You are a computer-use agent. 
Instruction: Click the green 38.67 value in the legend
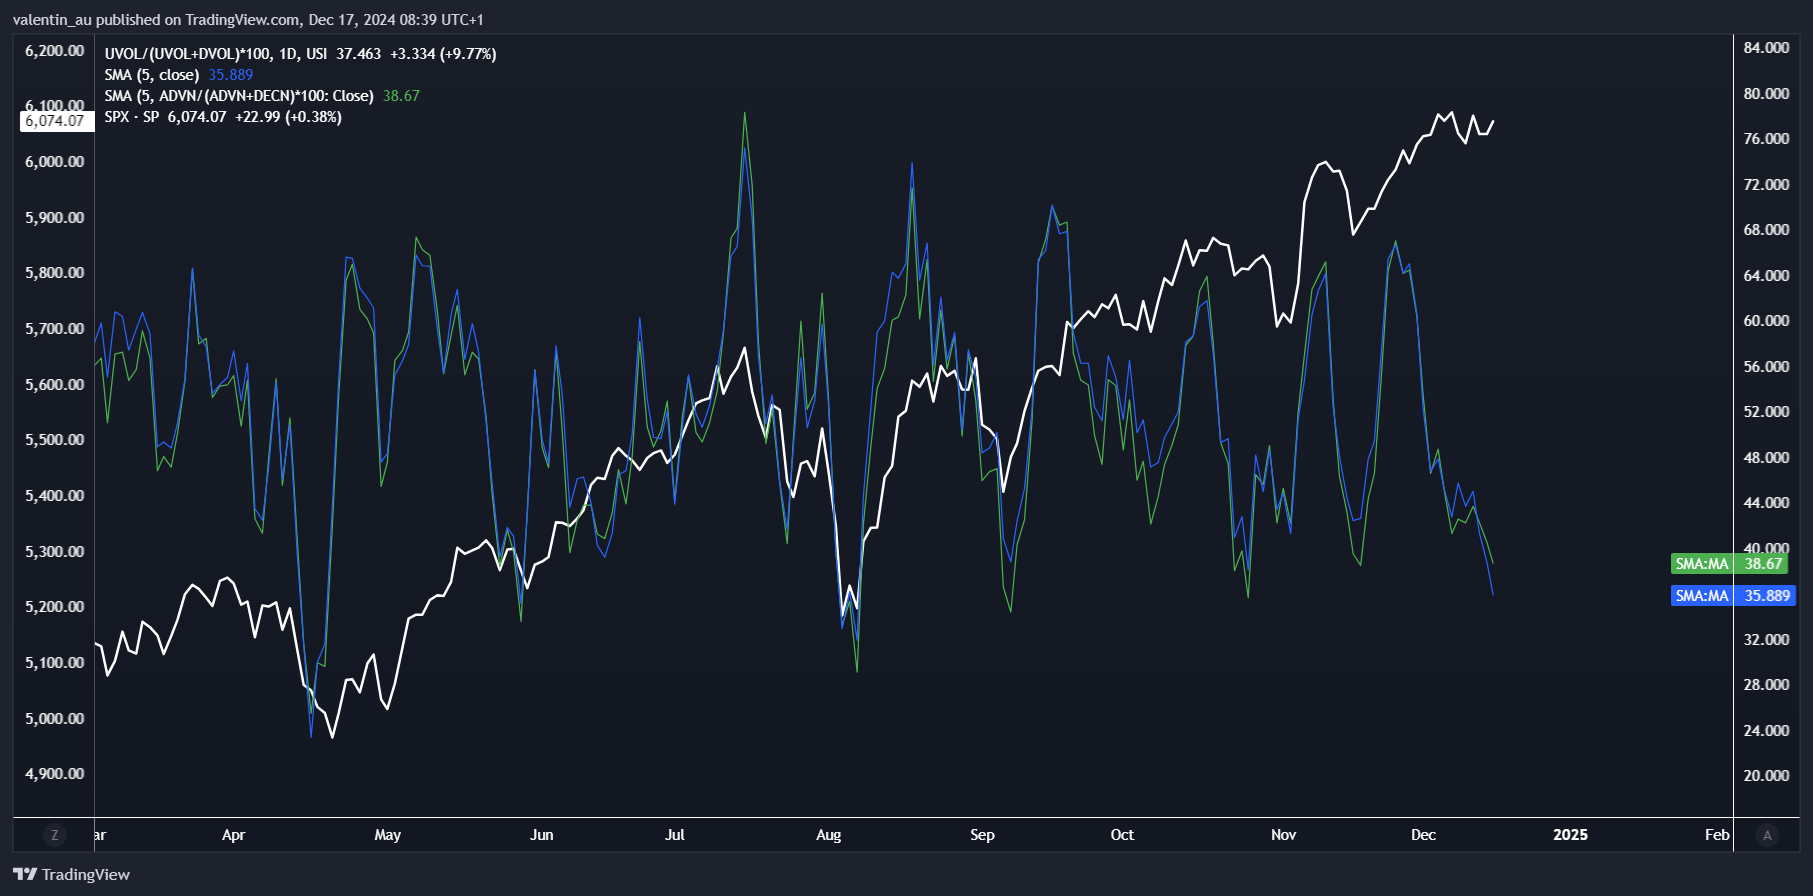(x=401, y=96)
